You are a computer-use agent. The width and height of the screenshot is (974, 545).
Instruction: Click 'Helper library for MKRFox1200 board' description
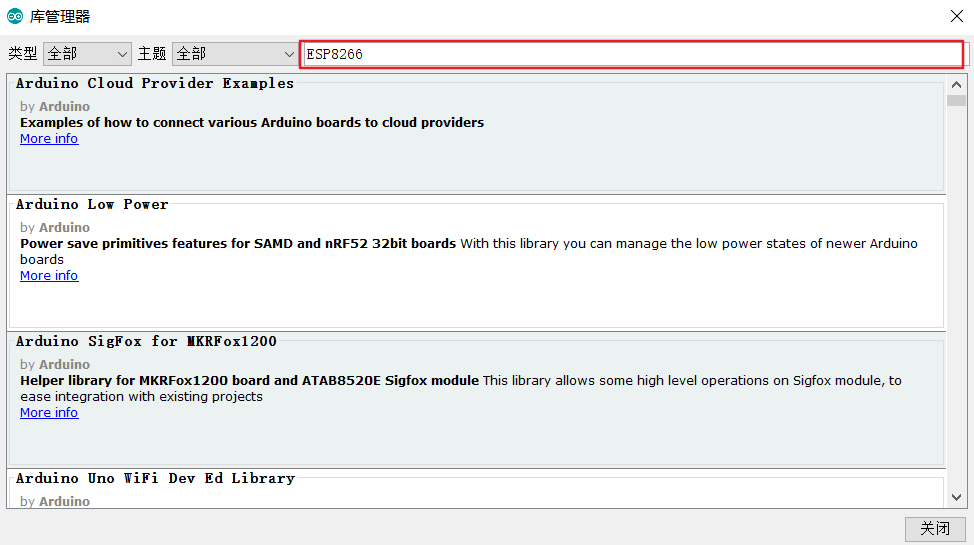point(249,380)
